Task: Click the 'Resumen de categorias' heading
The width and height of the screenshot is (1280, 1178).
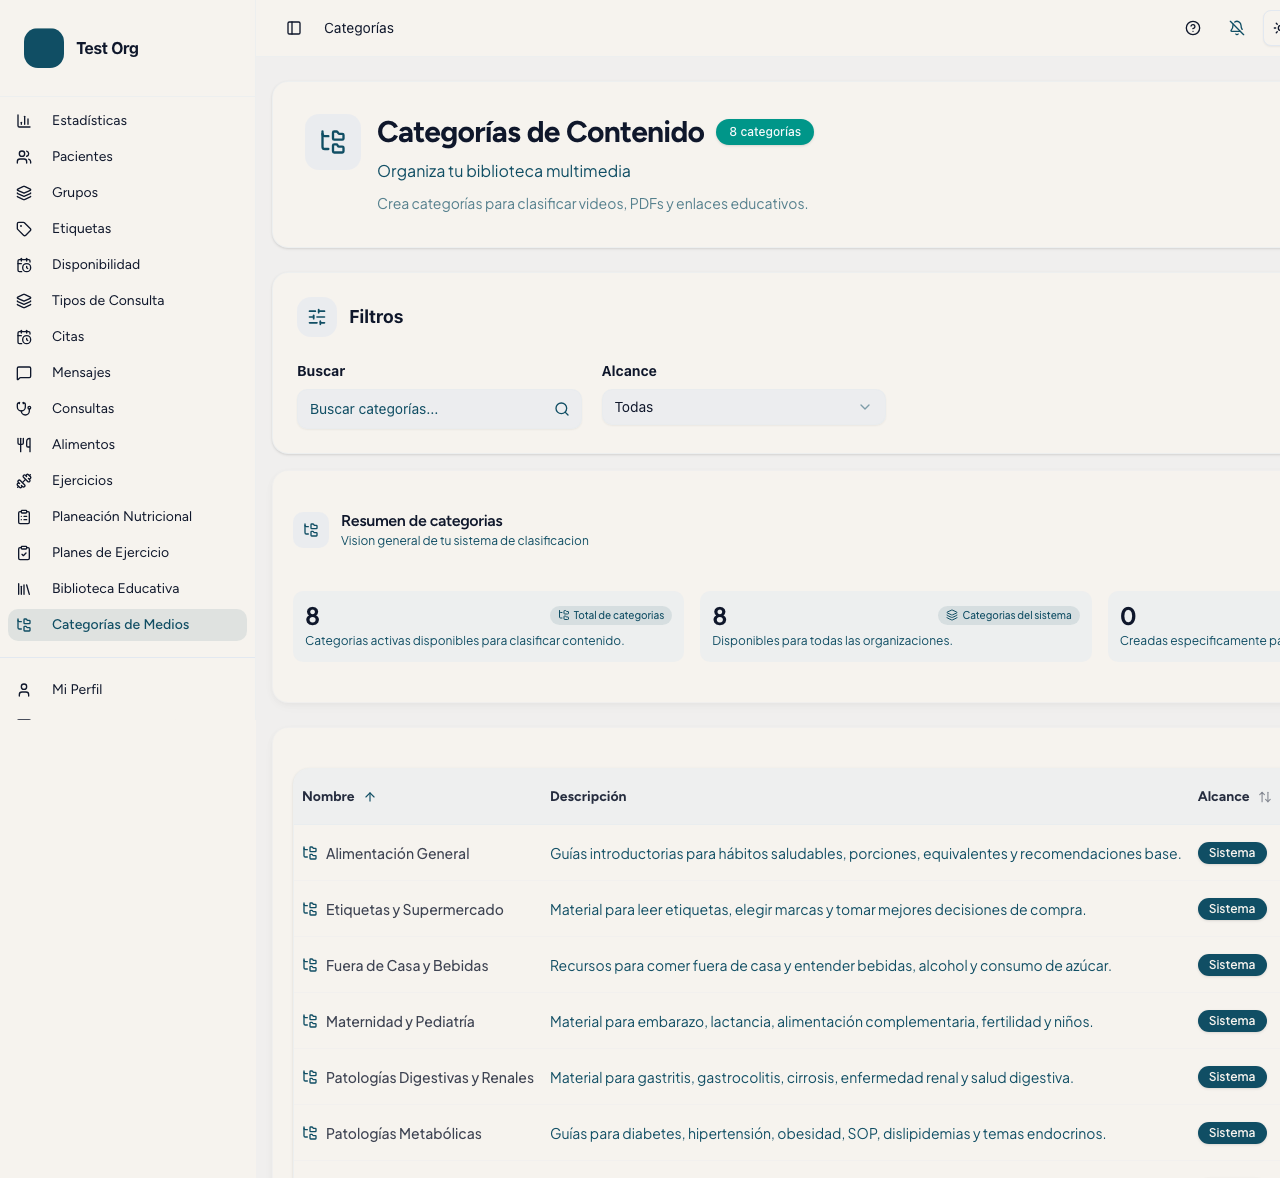Action: pos(422,521)
